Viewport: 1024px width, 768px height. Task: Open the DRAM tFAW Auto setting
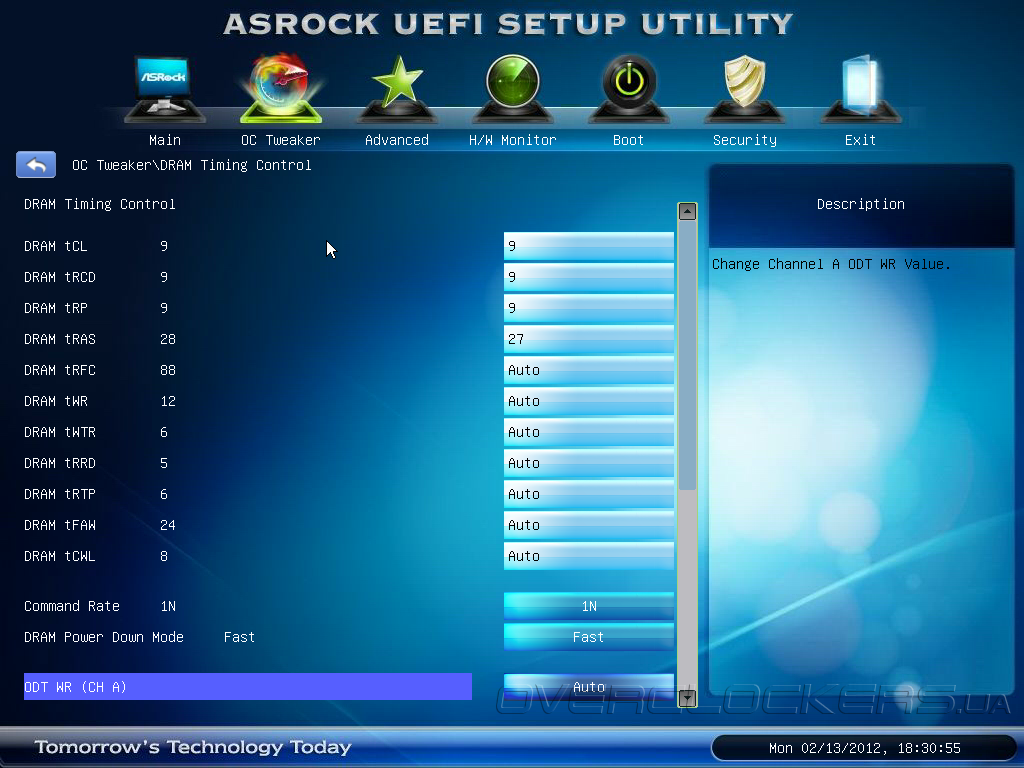tap(589, 525)
